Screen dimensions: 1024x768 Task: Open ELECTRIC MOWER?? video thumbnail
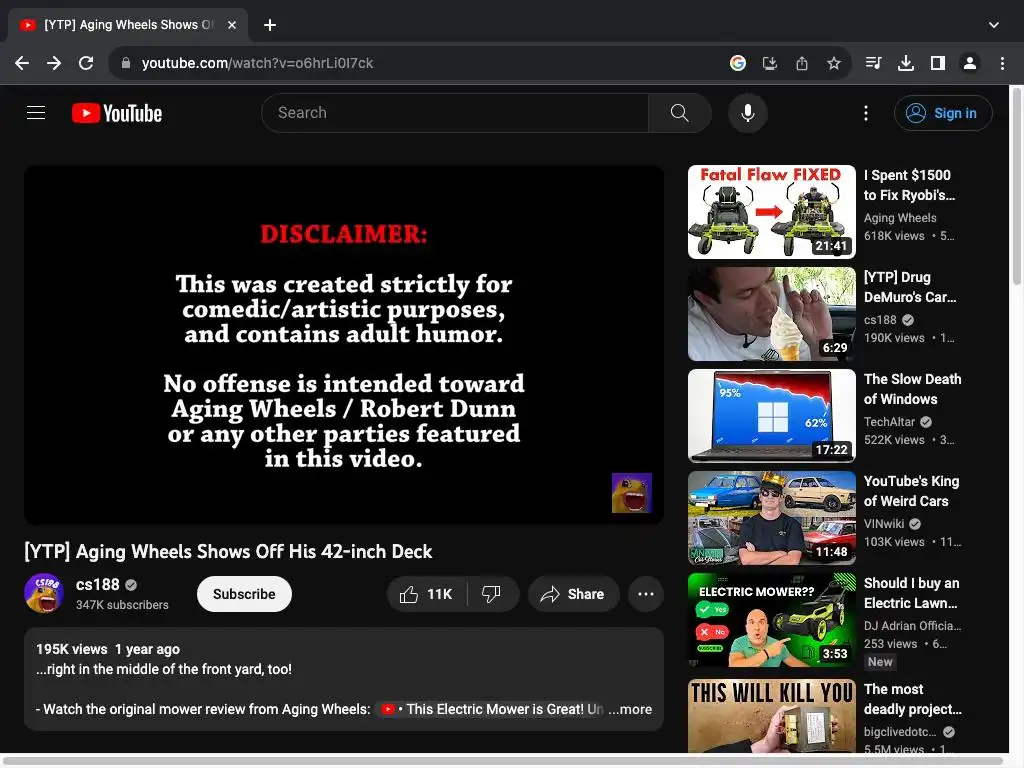pos(772,620)
